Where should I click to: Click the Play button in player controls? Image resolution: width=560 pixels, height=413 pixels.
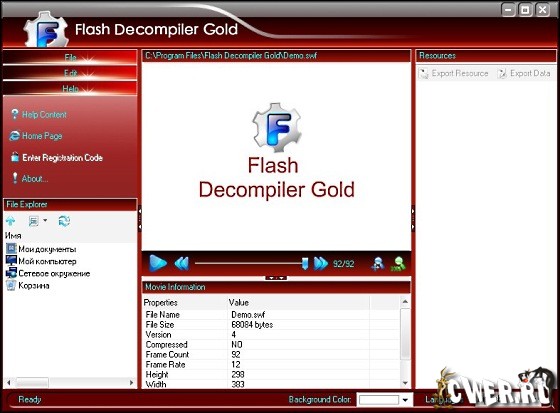click(158, 263)
